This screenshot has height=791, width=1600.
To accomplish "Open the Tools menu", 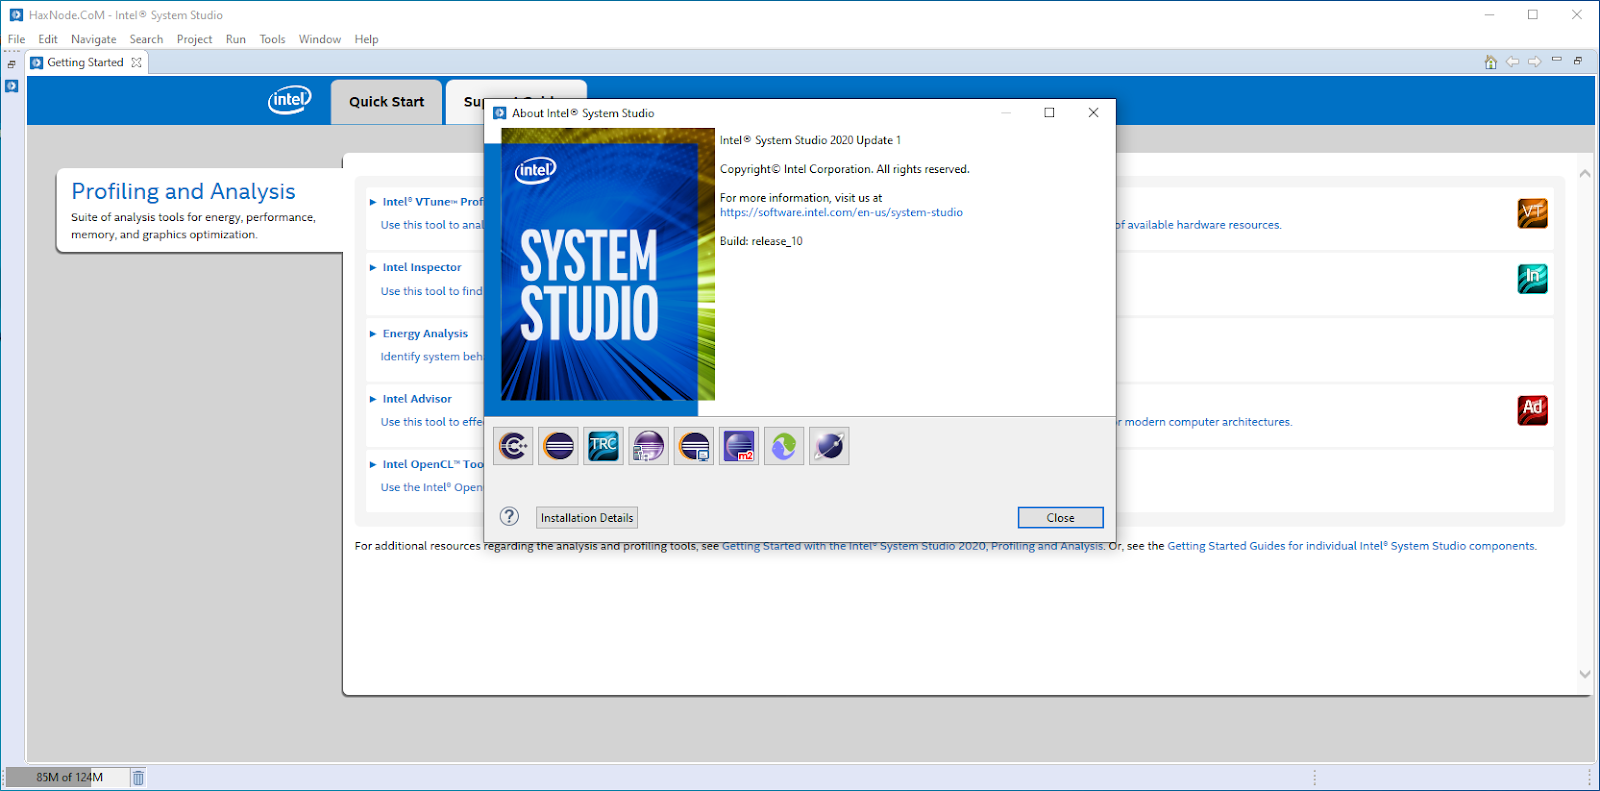I will [x=272, y=39].
